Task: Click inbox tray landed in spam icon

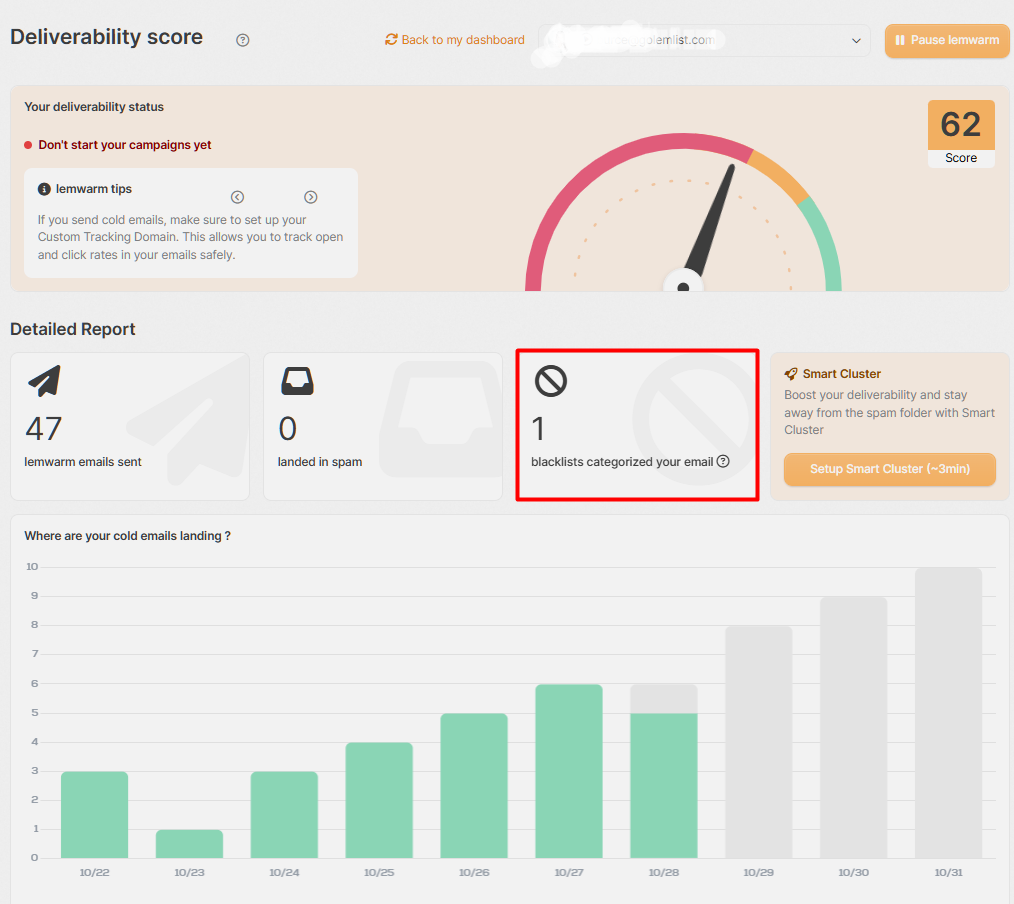Action: click(x=297, y=381)
